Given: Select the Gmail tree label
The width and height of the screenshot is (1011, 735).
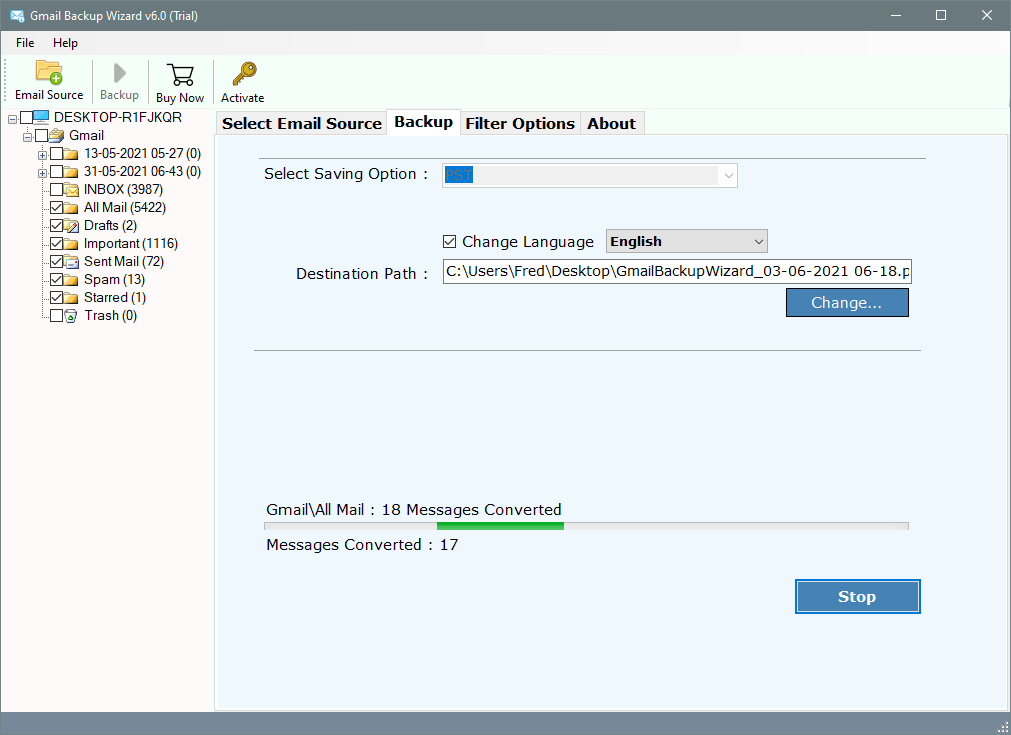Looking at the screenshot, I should [86, 135].
